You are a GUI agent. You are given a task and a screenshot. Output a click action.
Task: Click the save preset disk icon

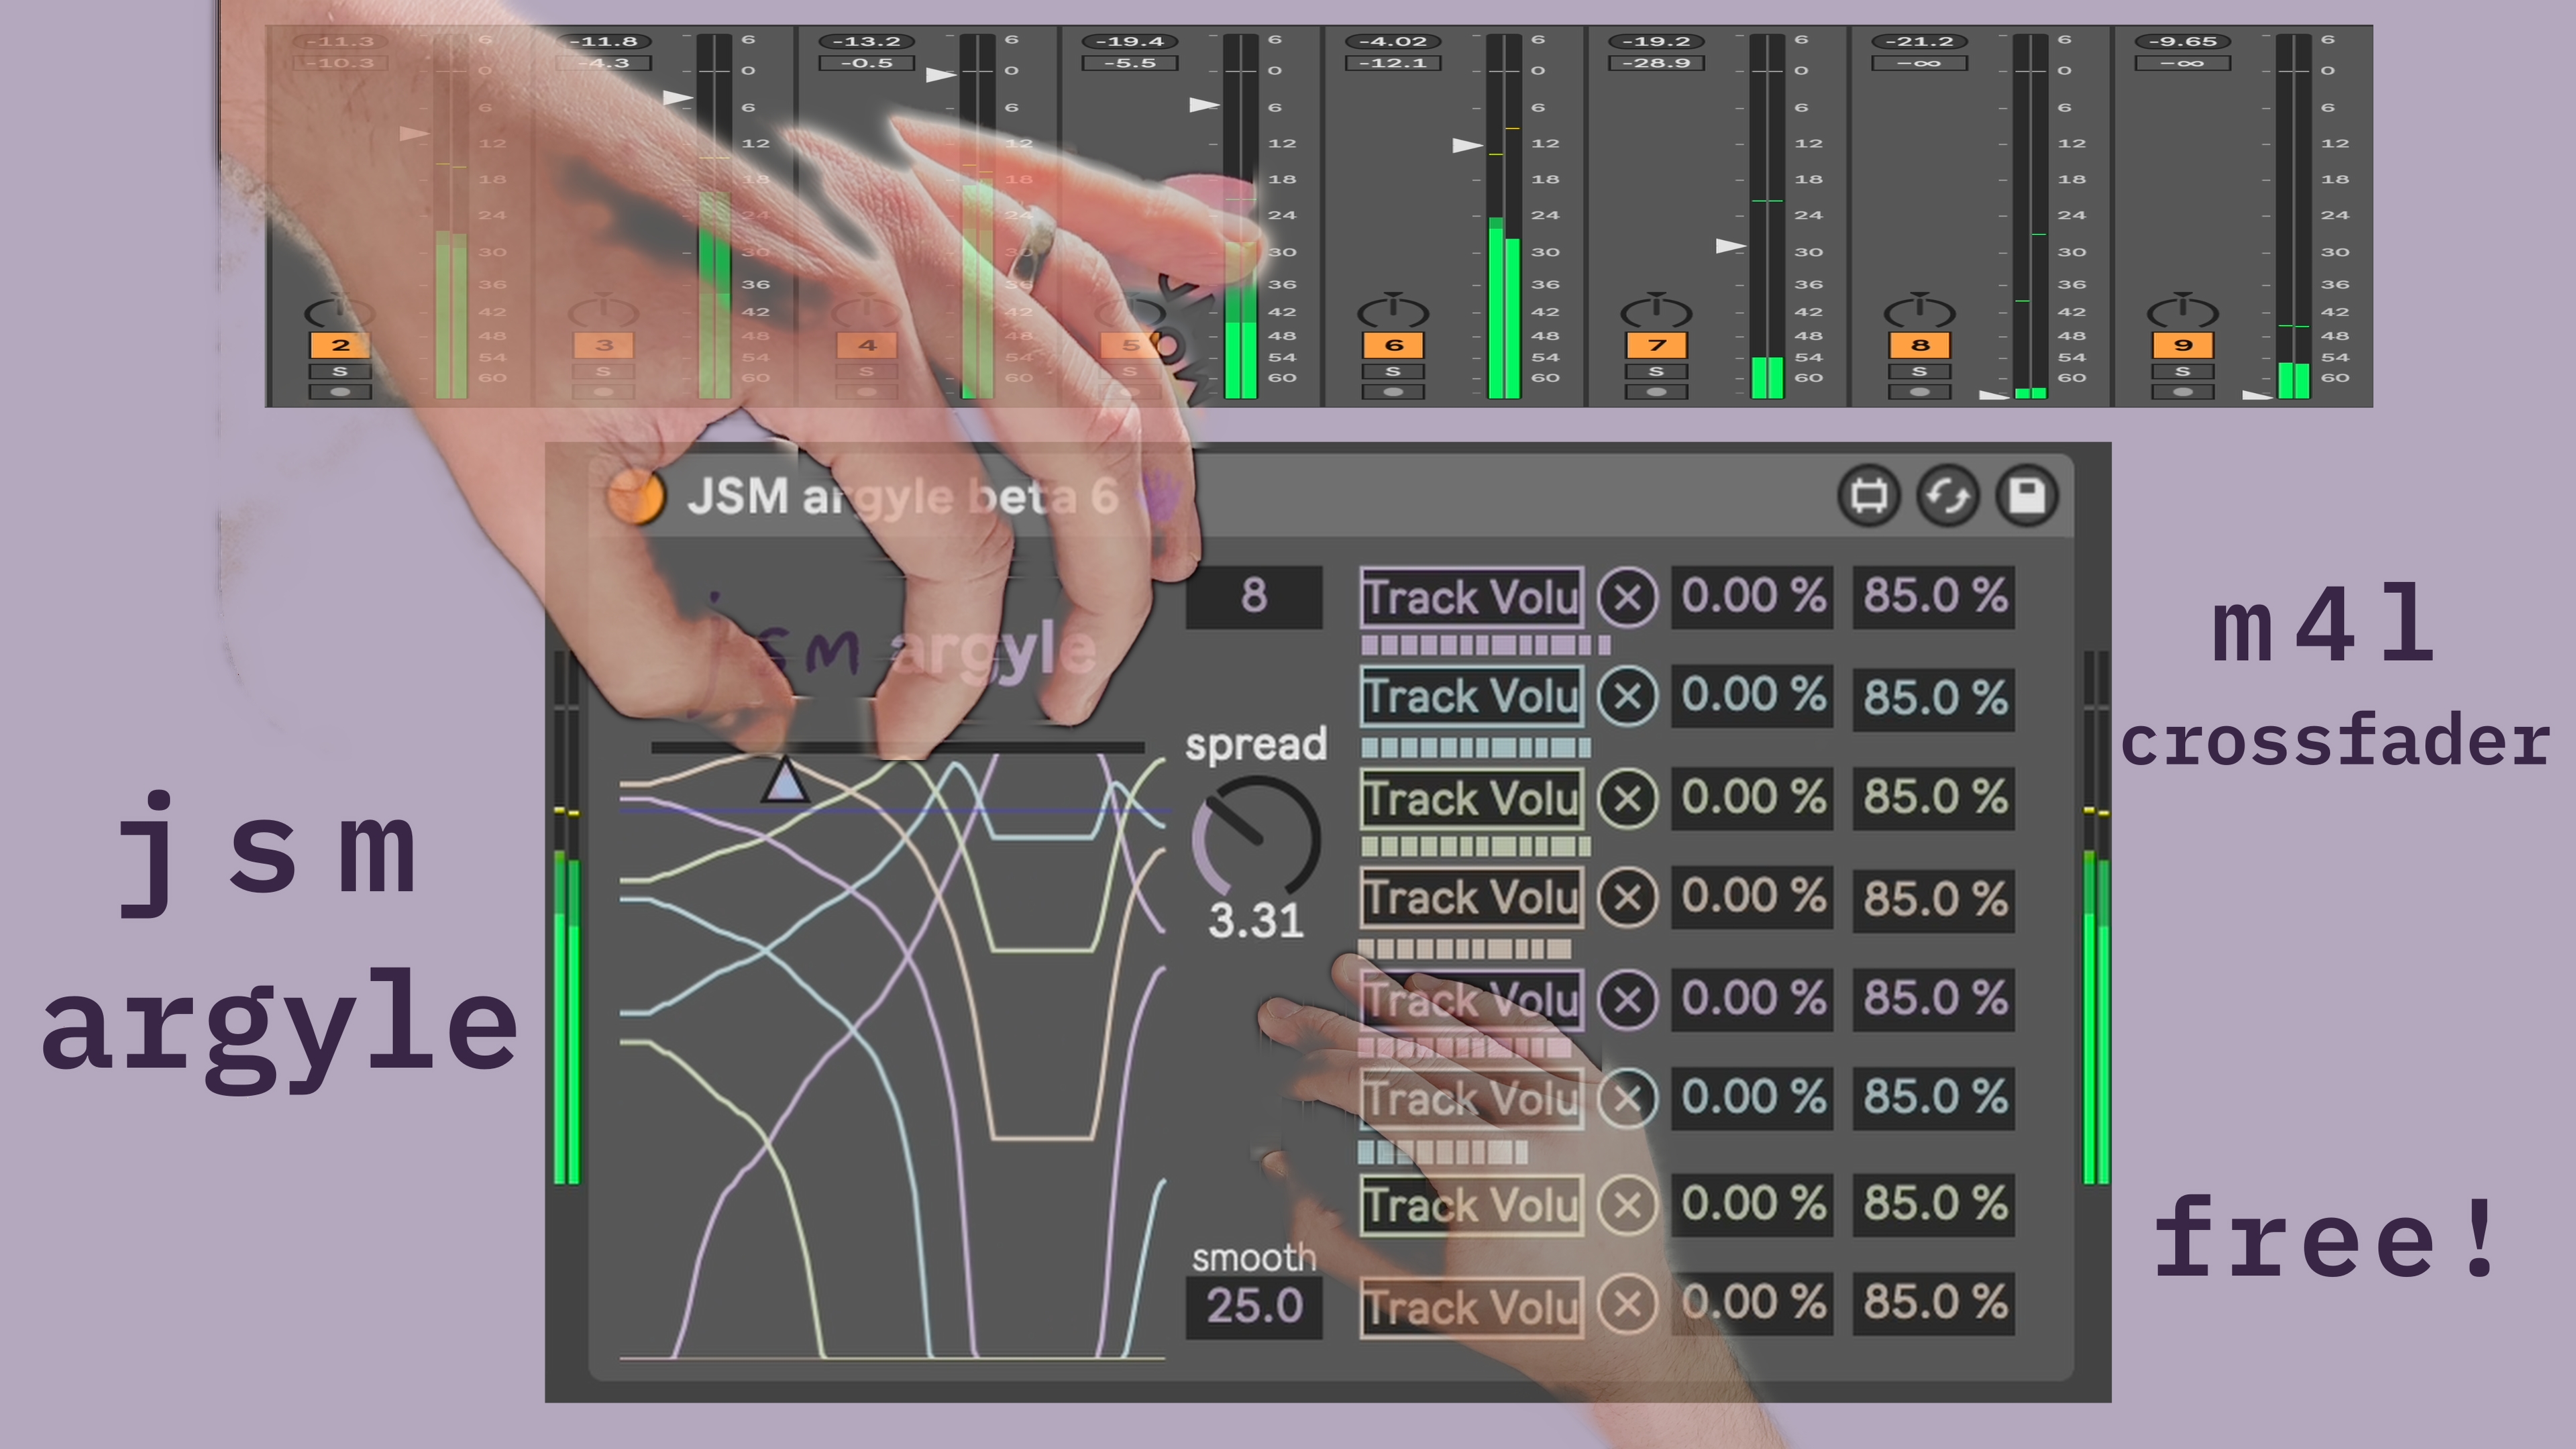coord(2026,496)
